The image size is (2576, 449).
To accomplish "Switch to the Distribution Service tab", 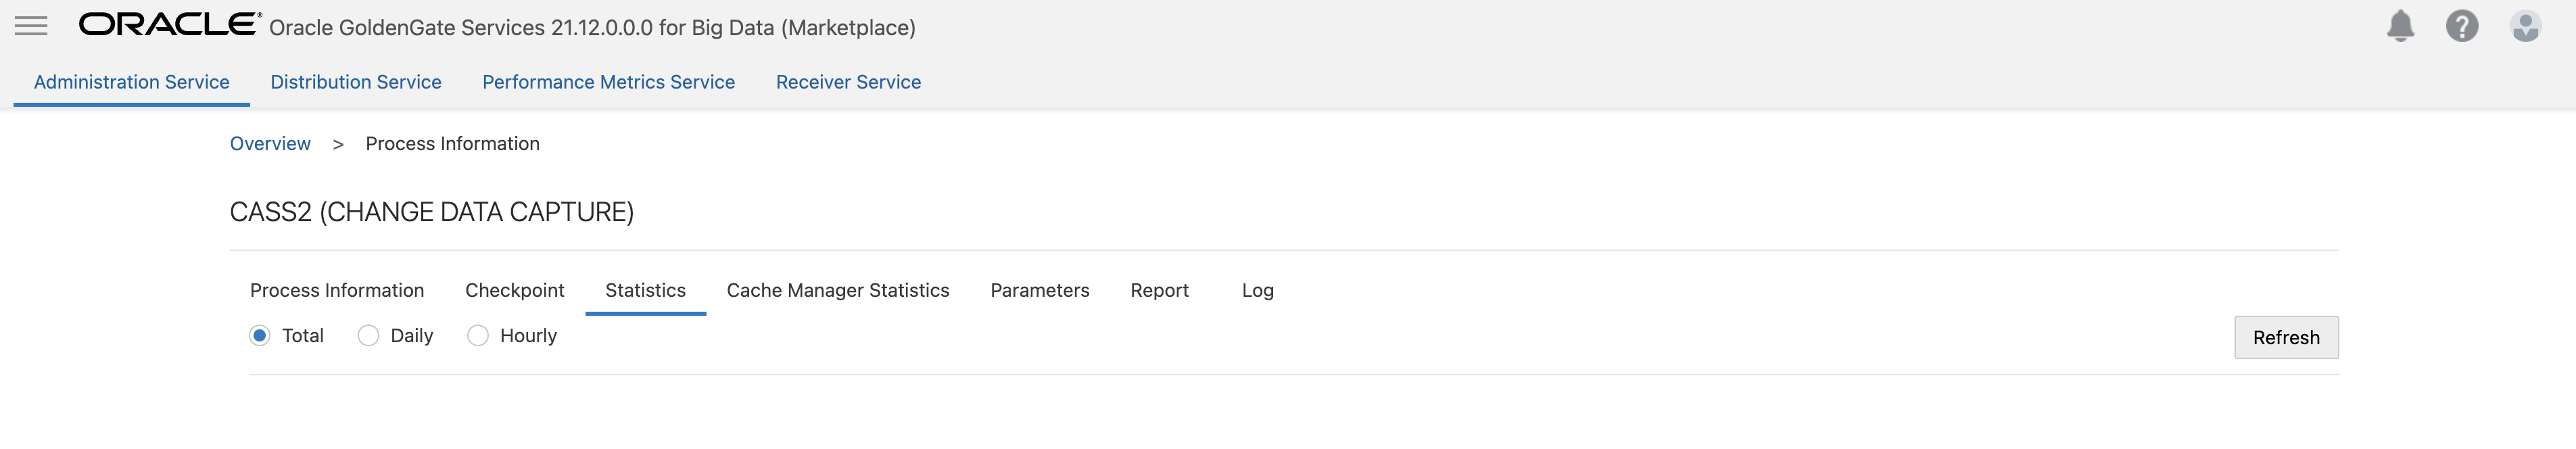I will [356, 82].
